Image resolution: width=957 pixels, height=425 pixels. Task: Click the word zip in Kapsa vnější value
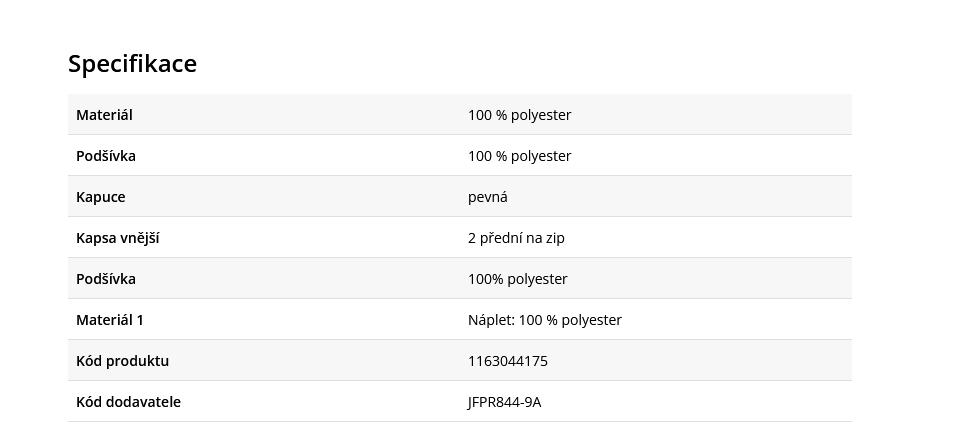pos(555,238)
